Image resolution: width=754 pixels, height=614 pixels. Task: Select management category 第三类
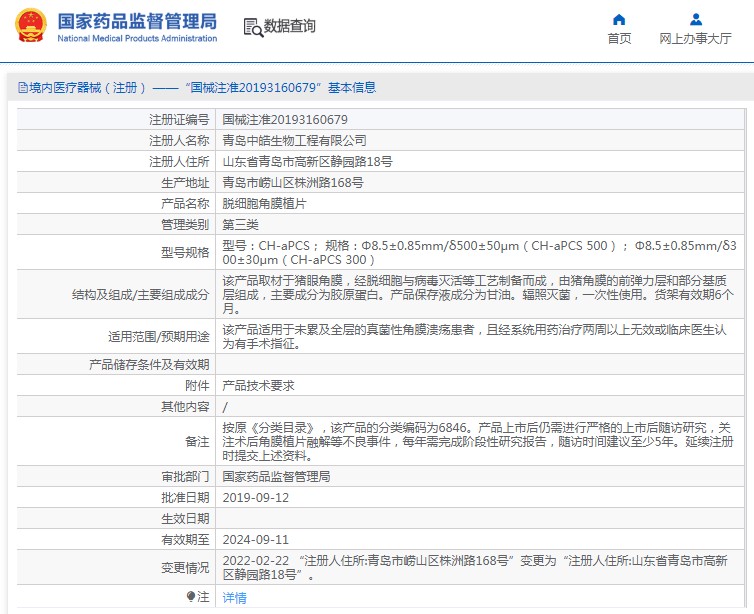[240, 225]
